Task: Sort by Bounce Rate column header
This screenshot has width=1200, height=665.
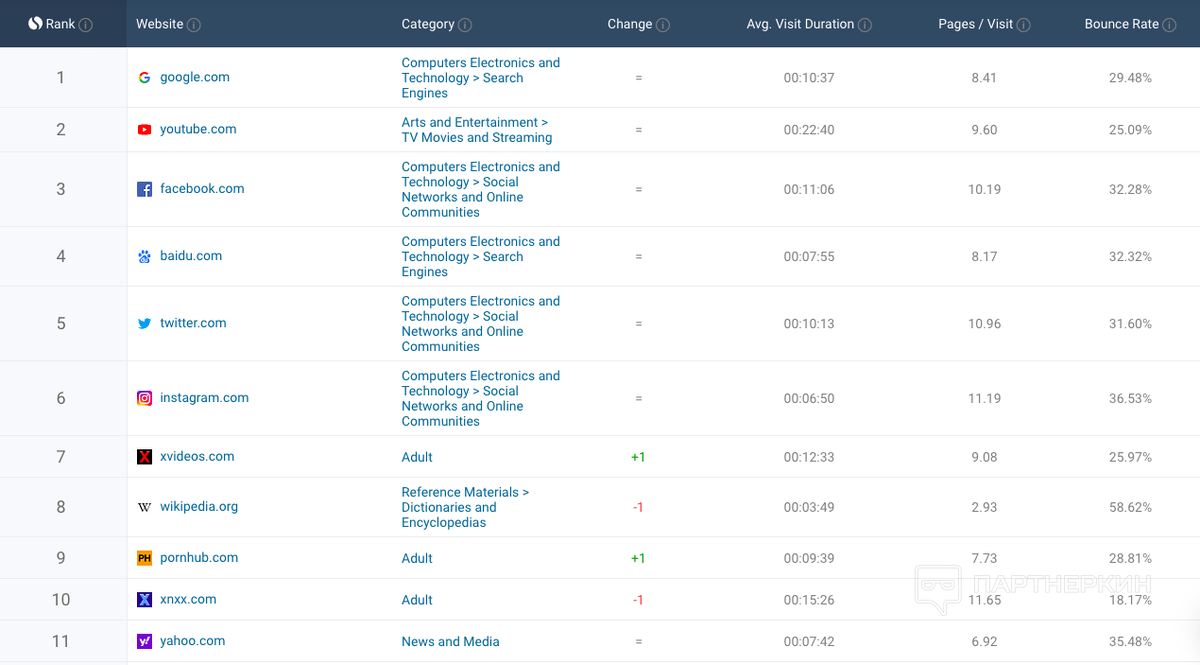Action: point(1122,24)
